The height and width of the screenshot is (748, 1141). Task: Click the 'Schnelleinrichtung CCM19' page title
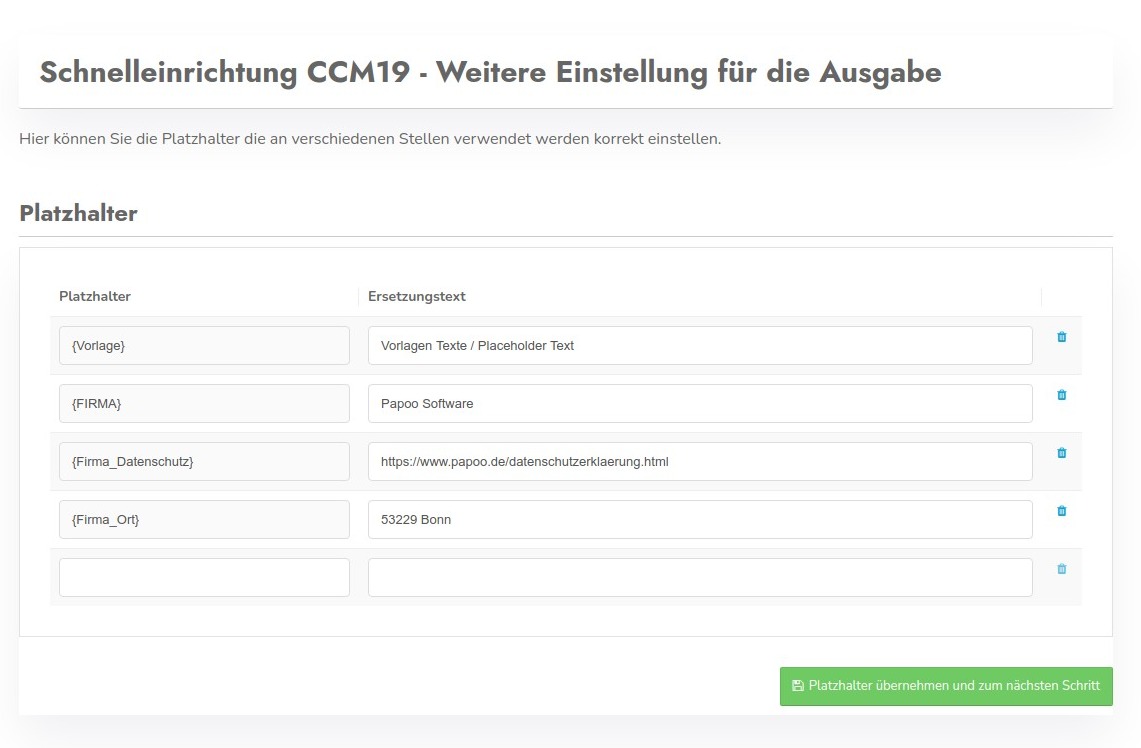[x=490, y=73]
